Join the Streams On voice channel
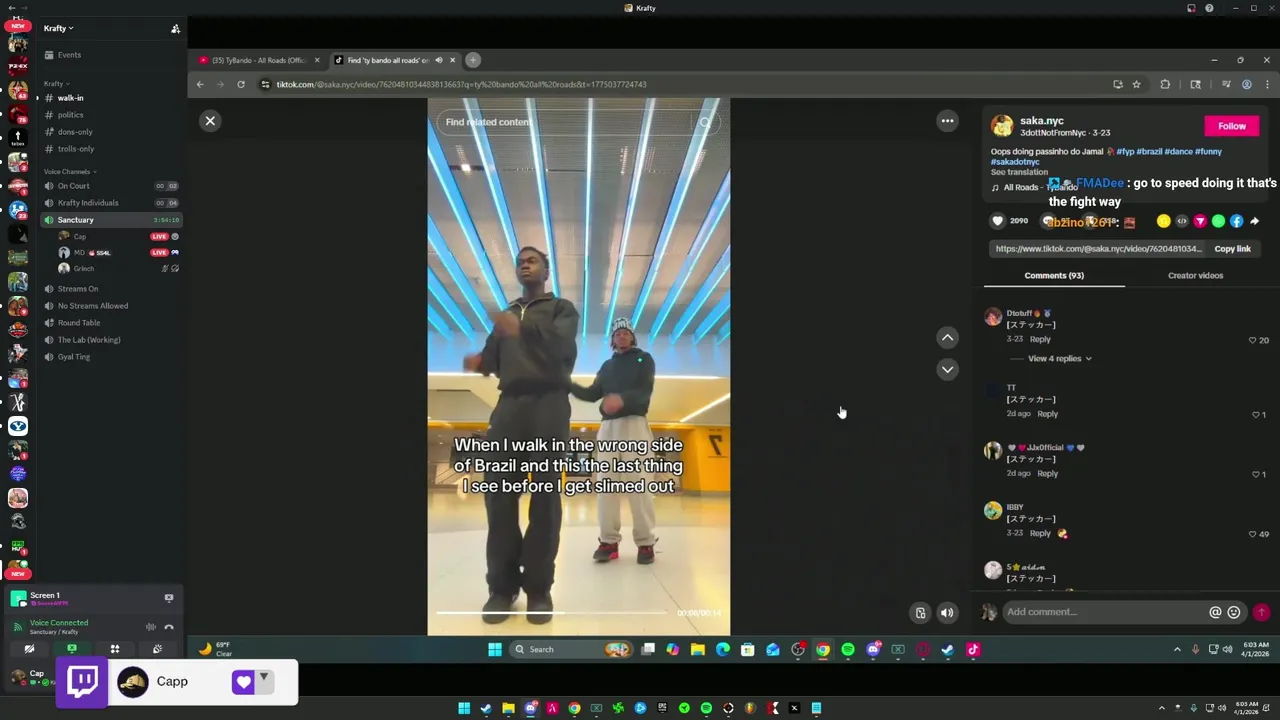 point(110,289)
